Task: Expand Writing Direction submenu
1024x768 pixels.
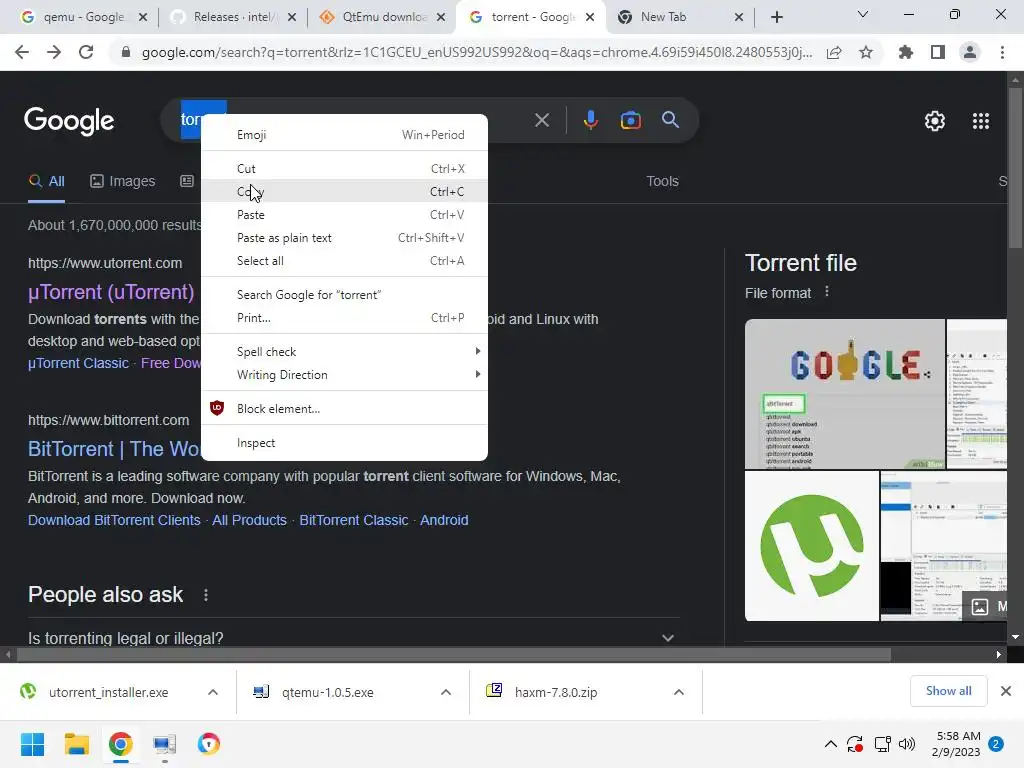Action: click(345, 375)
